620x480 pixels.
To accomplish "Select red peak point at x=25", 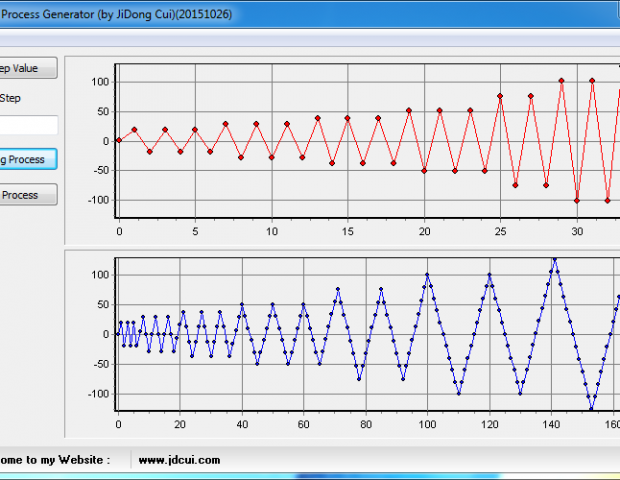I will coord(500,96).
